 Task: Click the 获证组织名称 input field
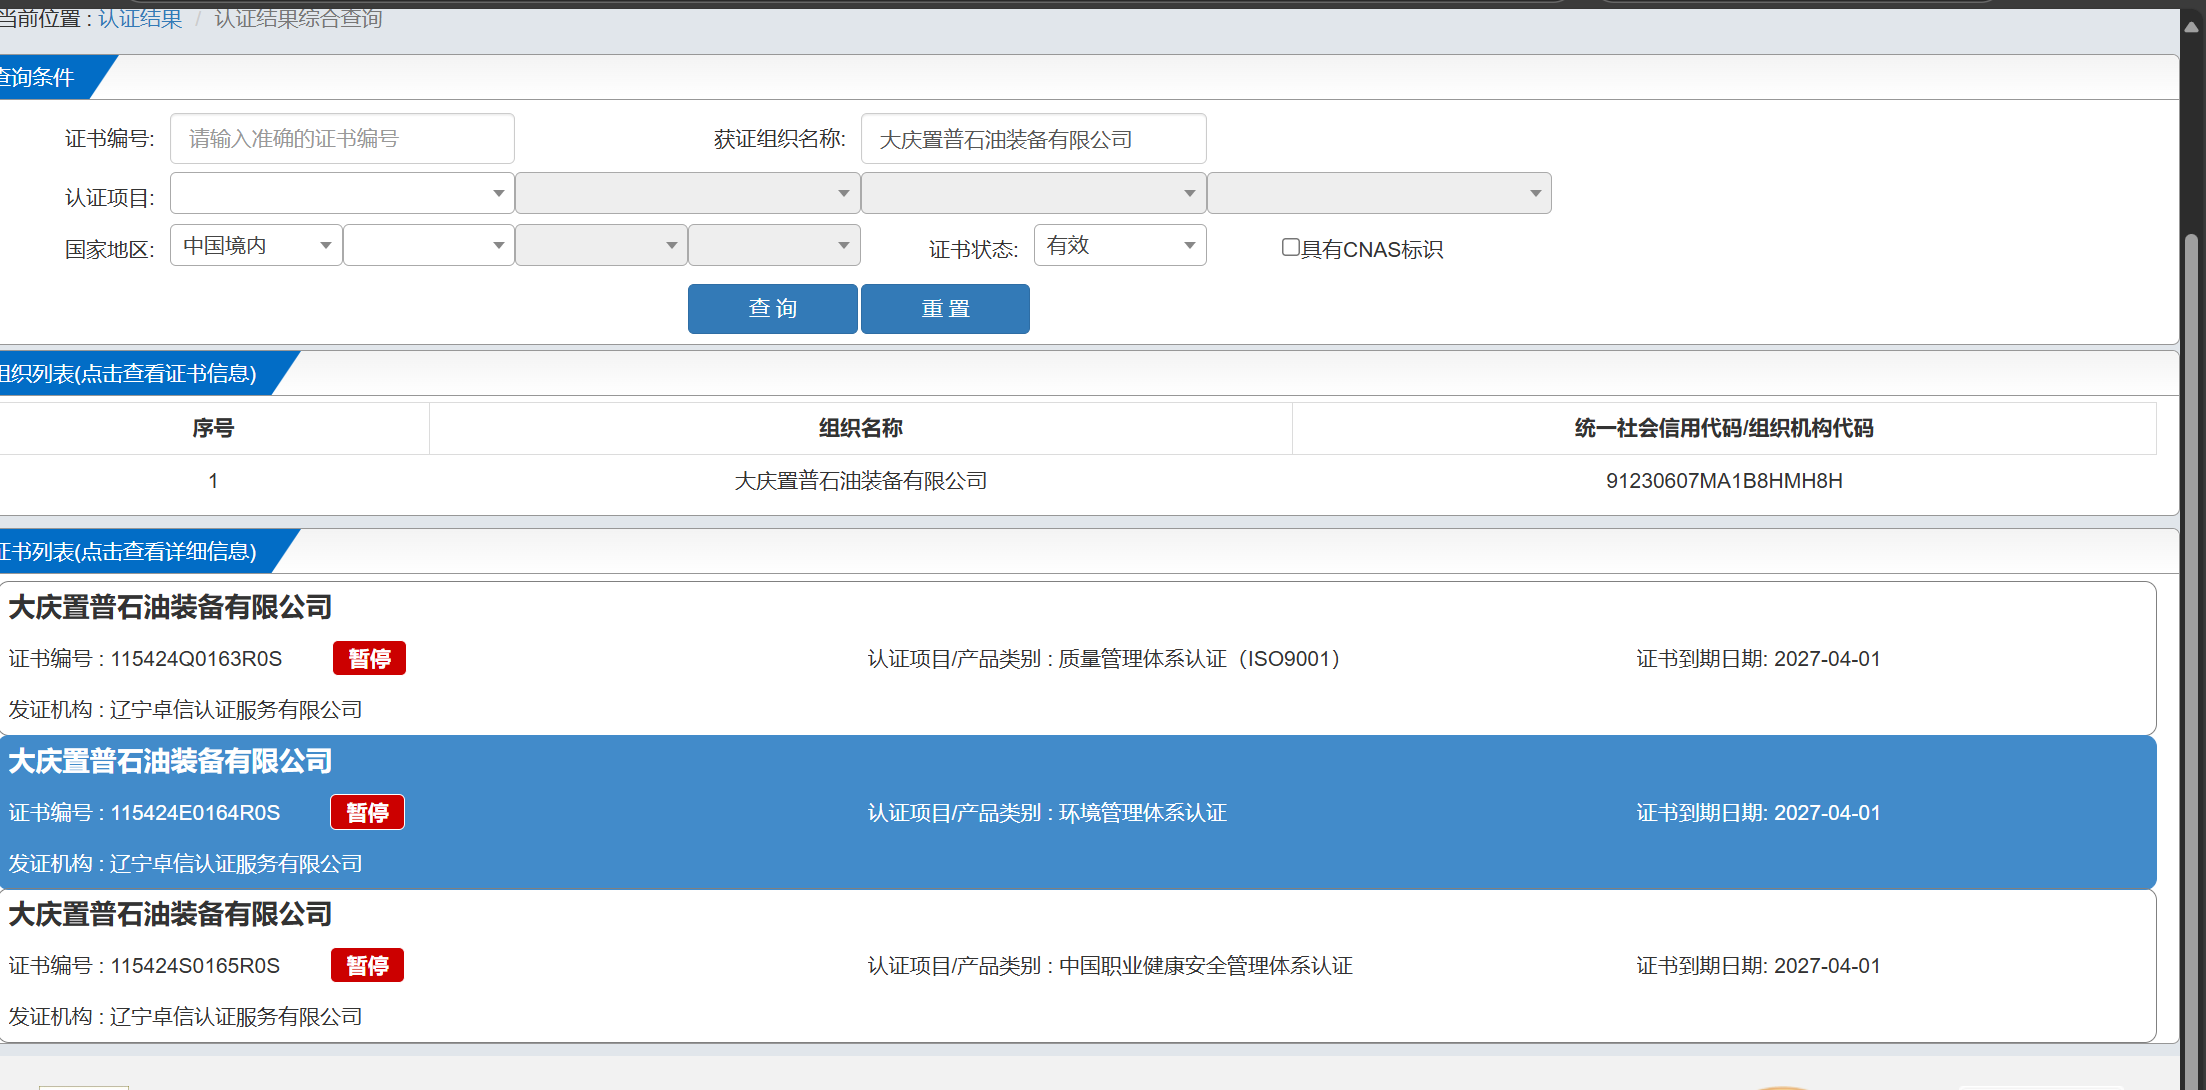[x=1033, y=139]
